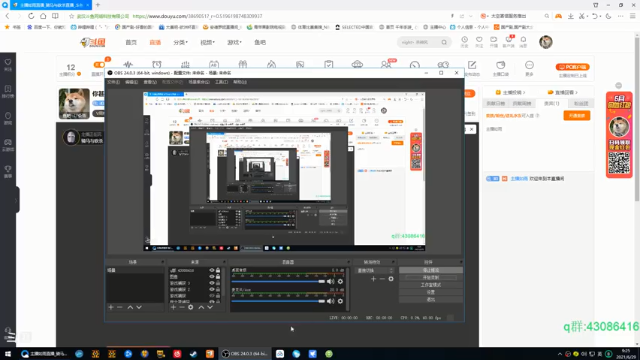
Task: Open Douyu user avatar in header
Action: pyautogui.click(x=546, y=42)
